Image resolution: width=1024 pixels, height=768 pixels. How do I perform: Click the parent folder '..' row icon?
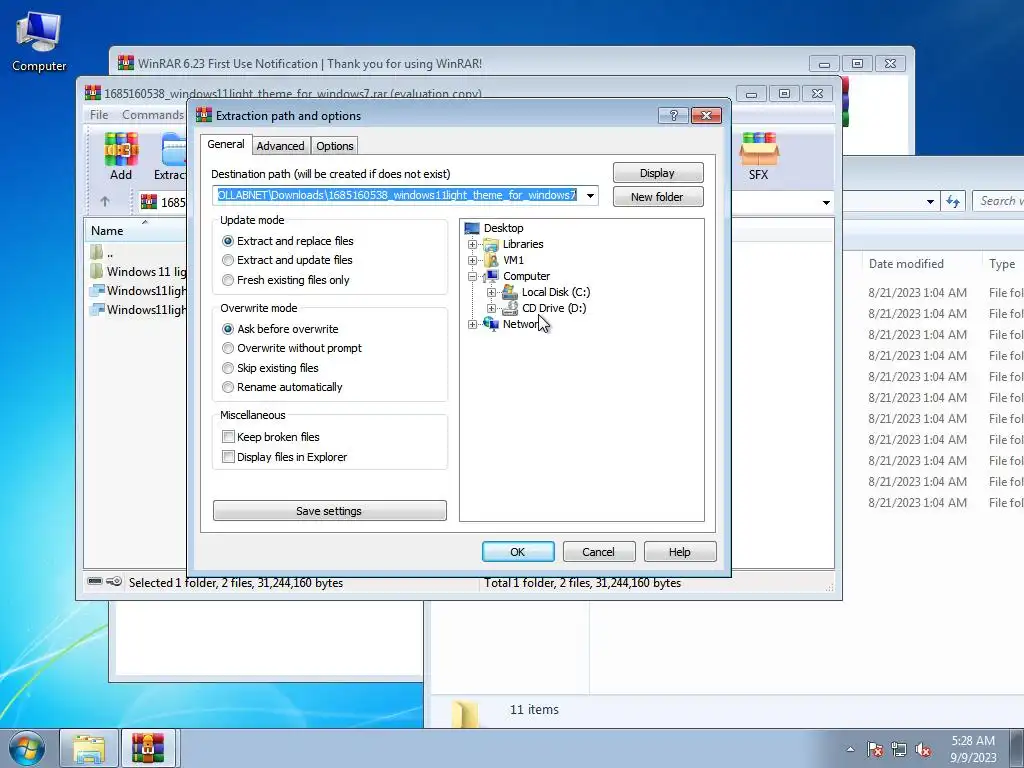click(97, 252)
